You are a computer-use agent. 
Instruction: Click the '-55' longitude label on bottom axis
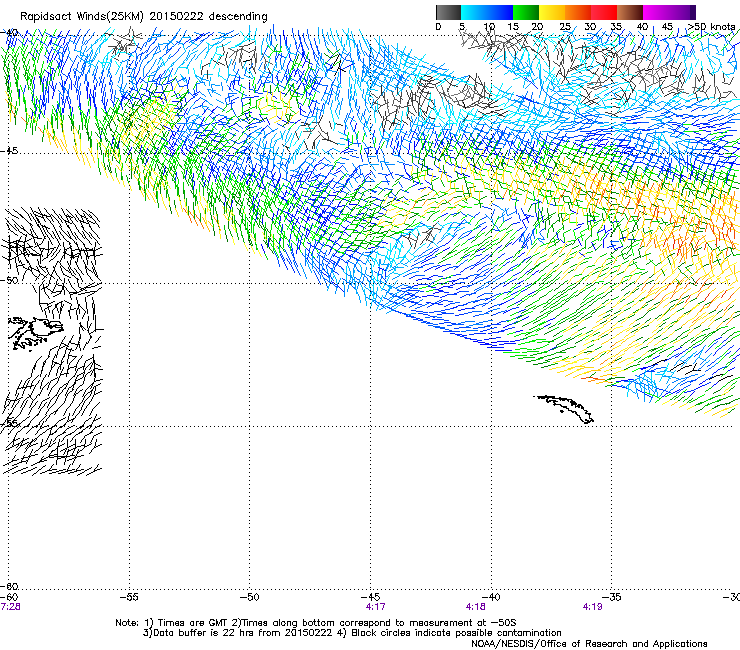(x=129, y=597)
